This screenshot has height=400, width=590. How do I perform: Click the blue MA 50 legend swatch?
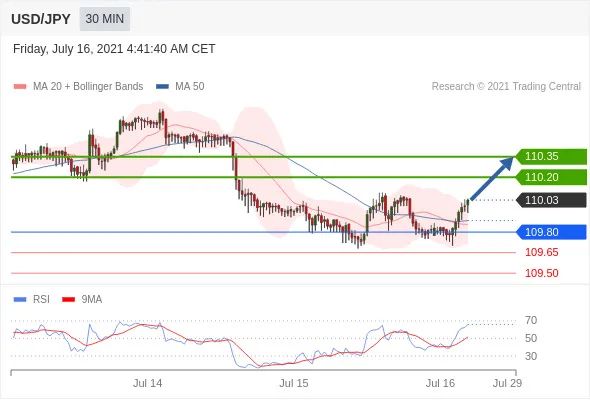[162, 87]
